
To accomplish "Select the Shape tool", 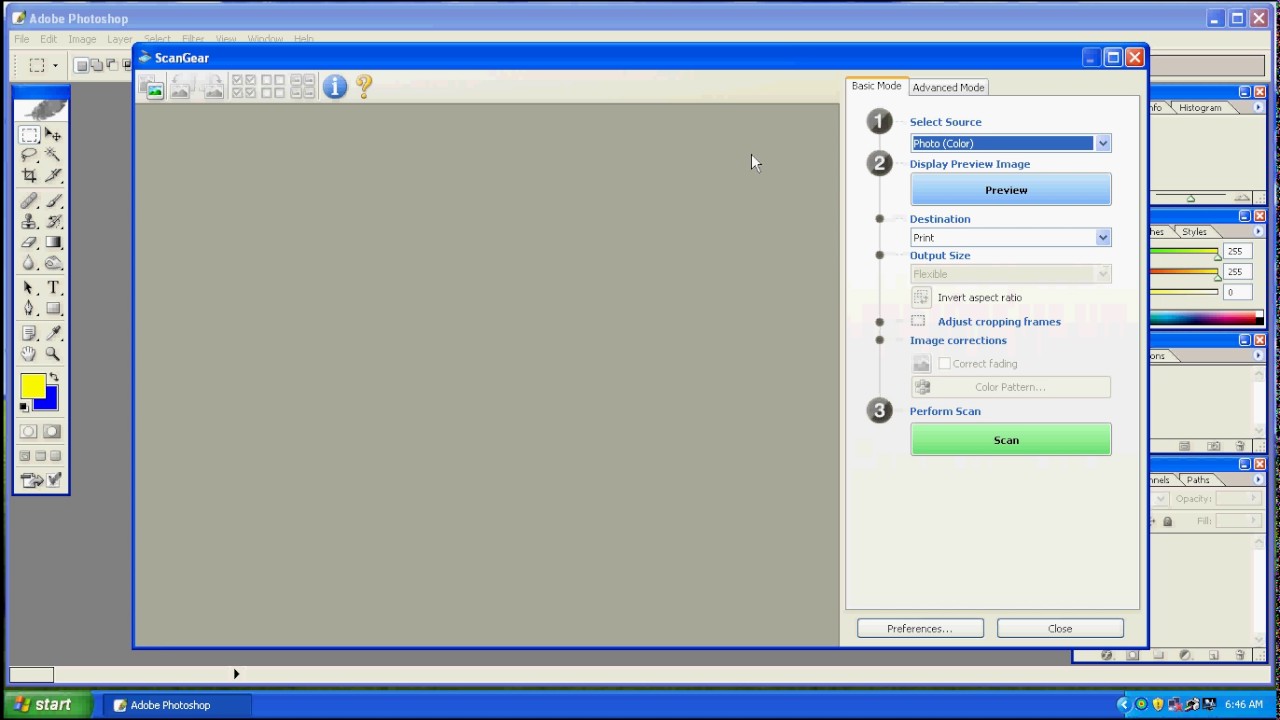I will pyautogui.click(x=53, y=309).
